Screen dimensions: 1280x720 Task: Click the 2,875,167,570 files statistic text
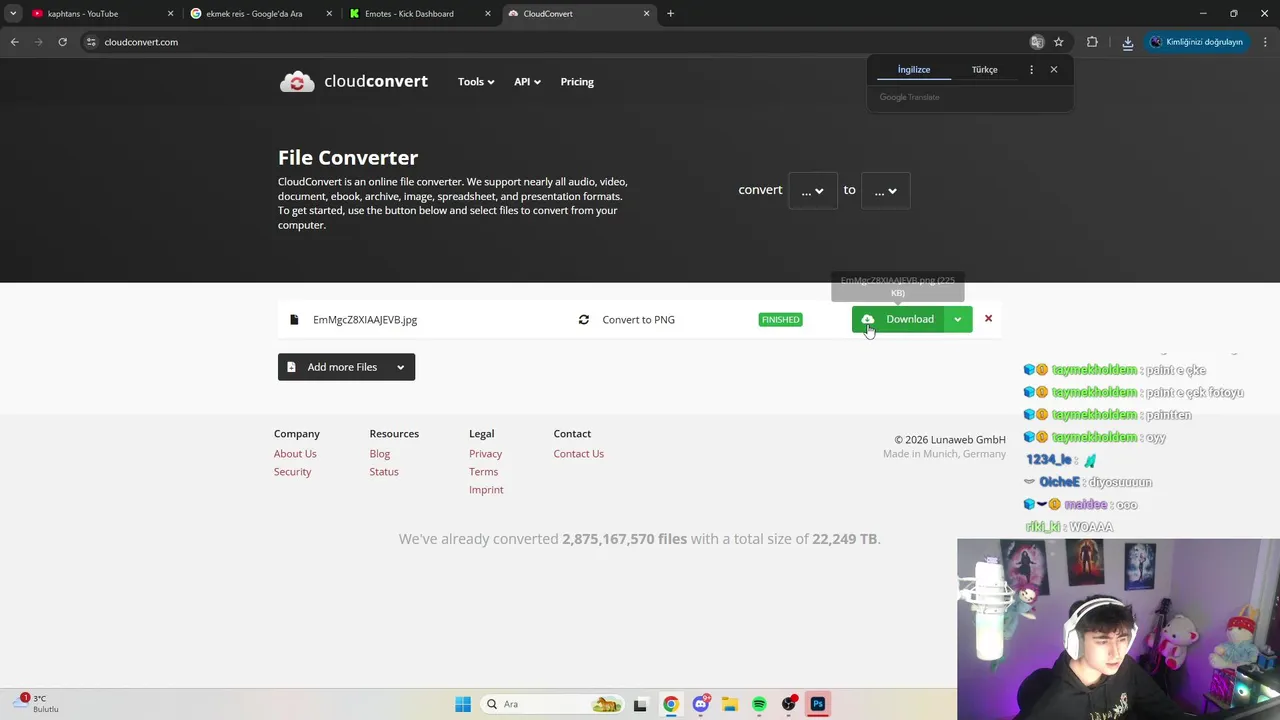[625, 539]
